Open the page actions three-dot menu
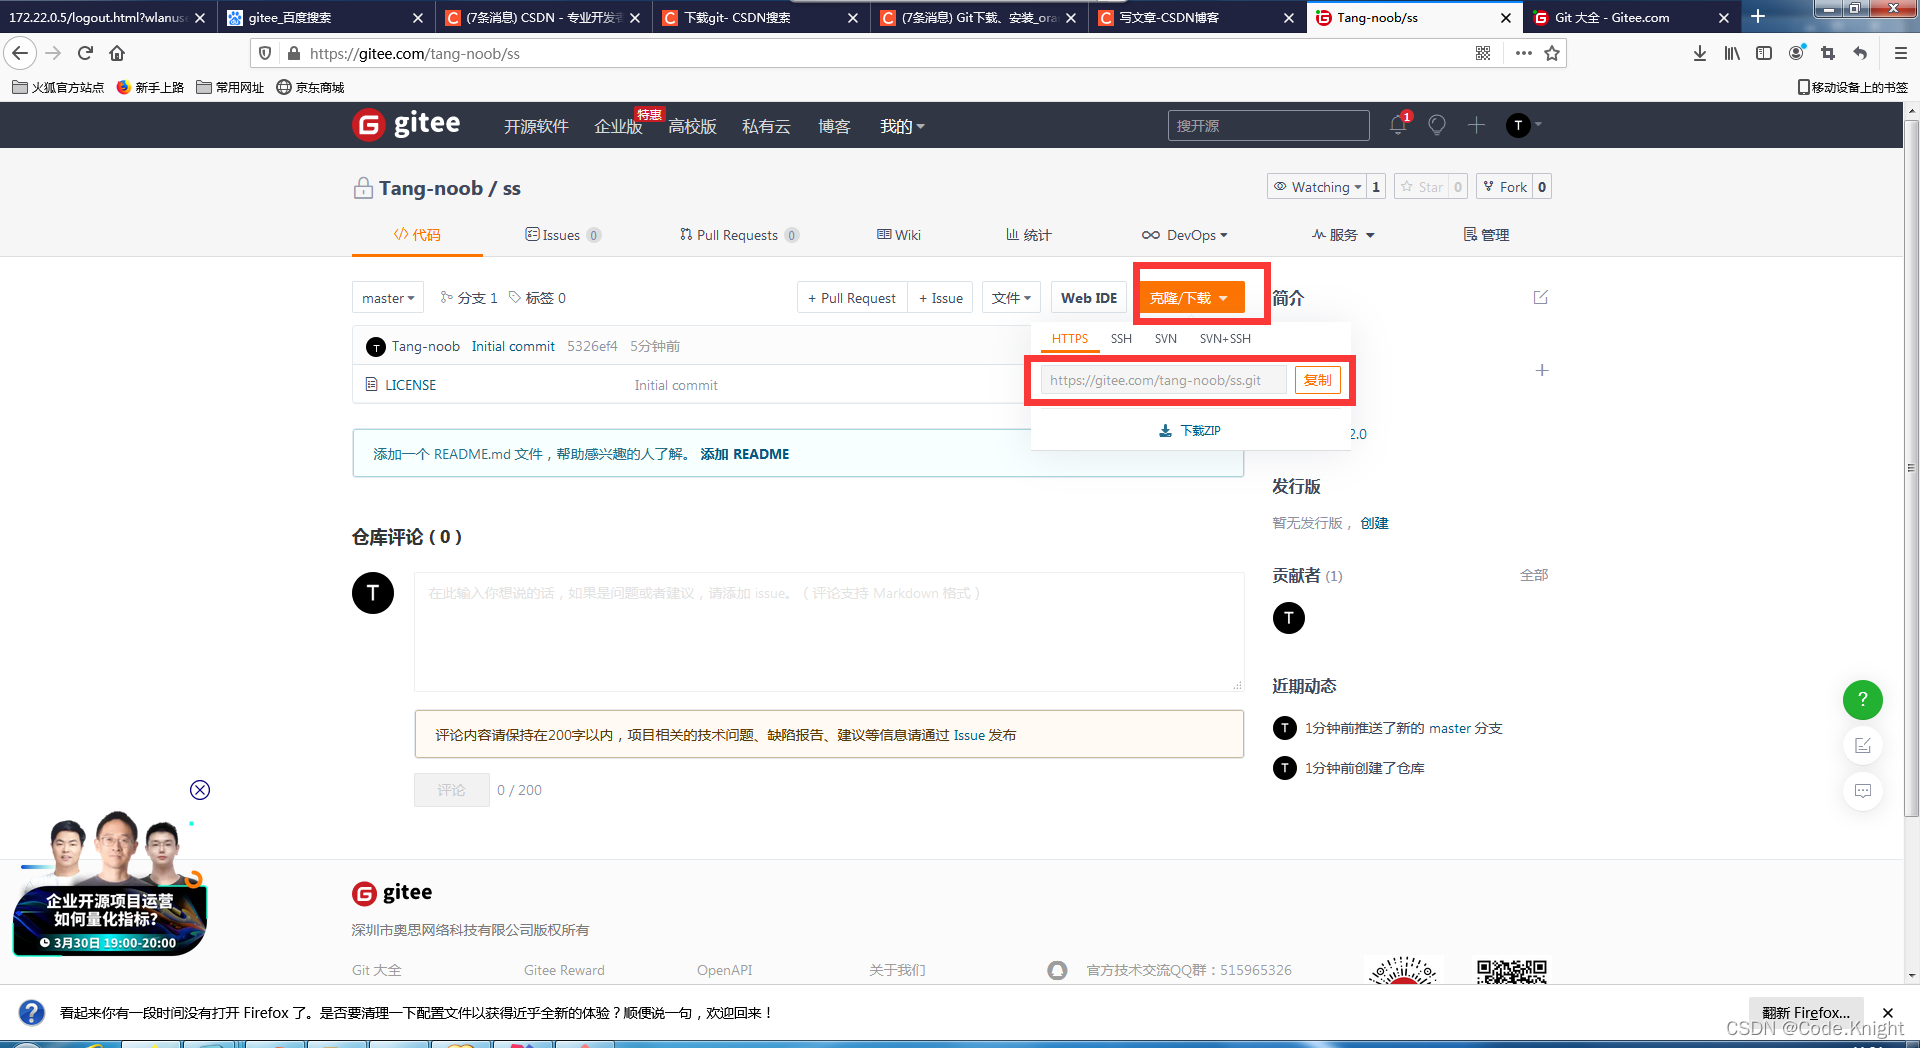The width and height of the screenshot is (1920, 1048). coord(1523,53)
